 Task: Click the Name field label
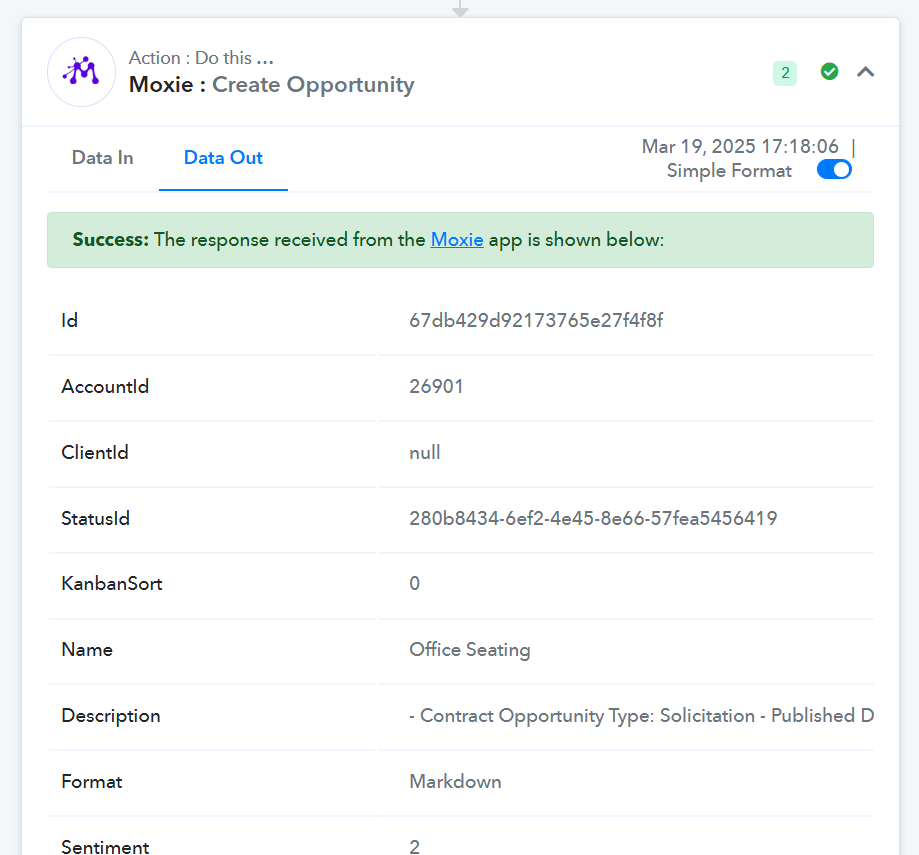pos(87,650)
